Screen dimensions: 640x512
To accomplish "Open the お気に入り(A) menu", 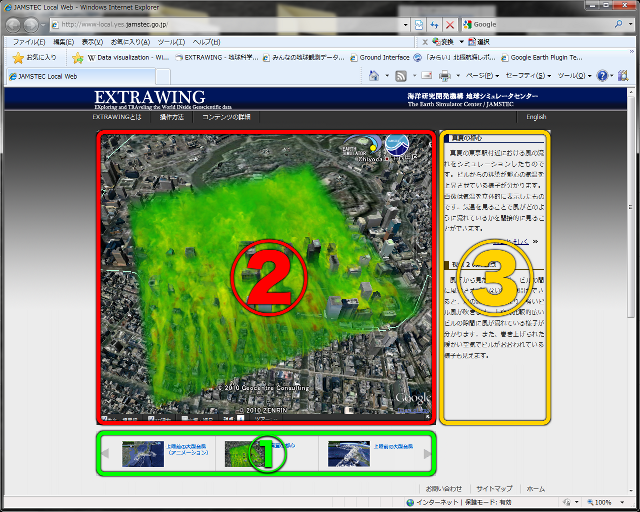I will click(130, 42).
